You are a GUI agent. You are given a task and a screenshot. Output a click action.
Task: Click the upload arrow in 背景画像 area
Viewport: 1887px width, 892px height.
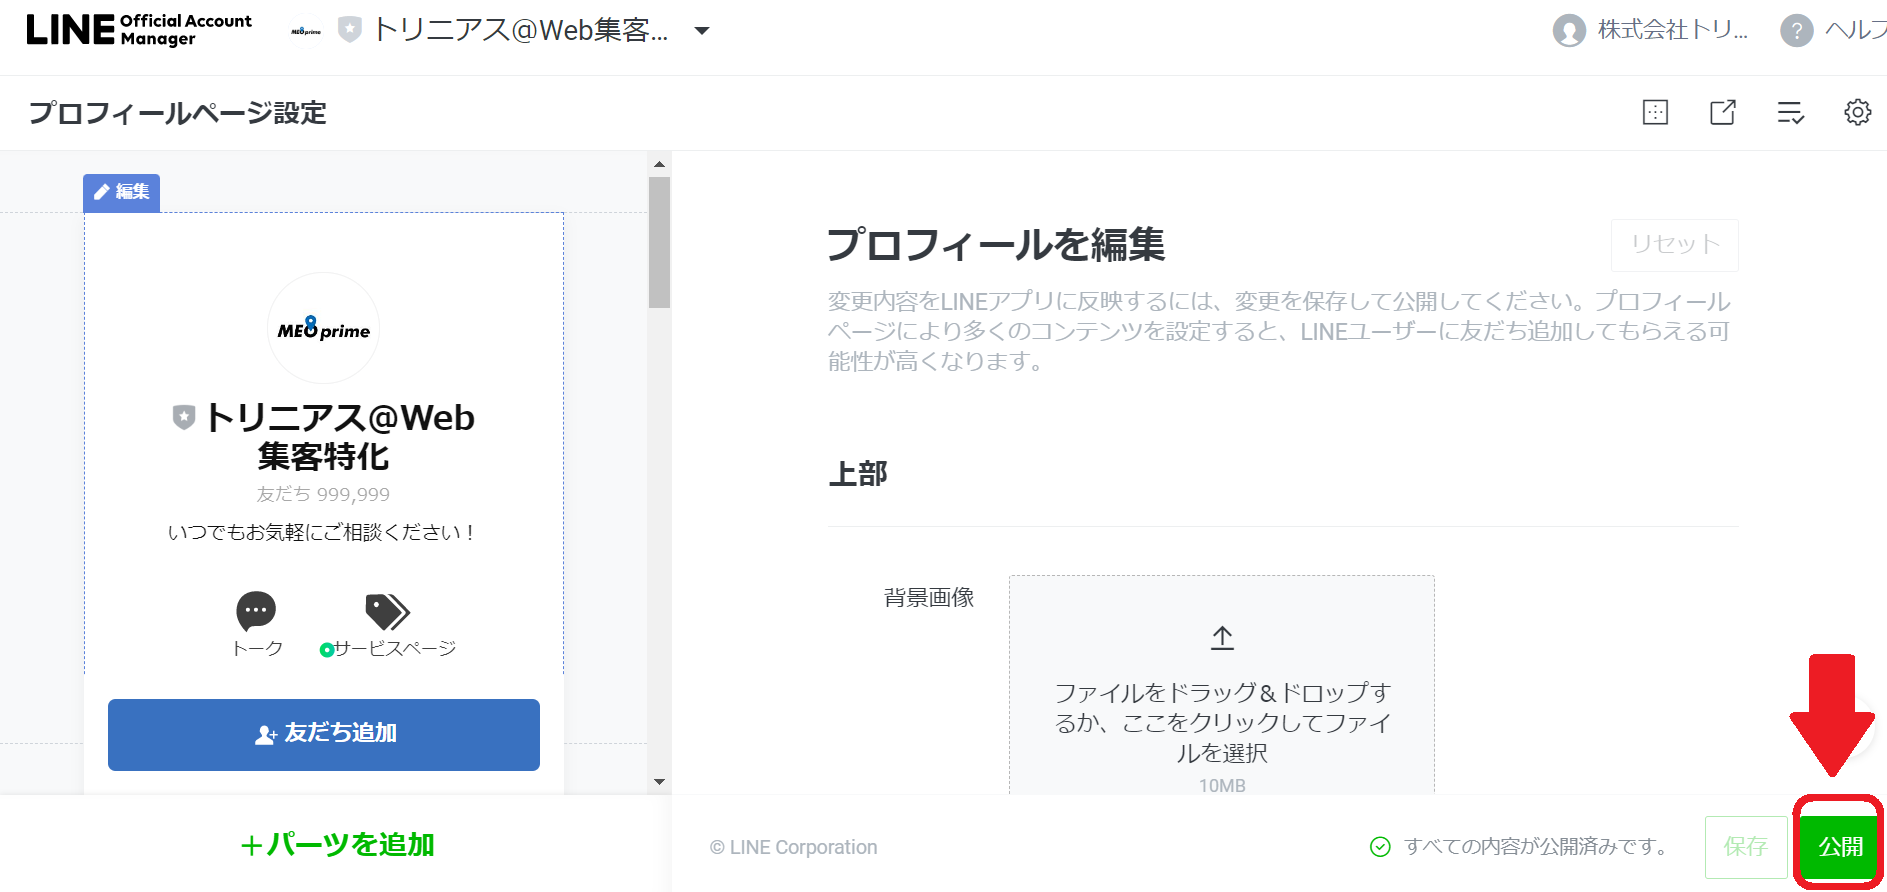[1221, 638]
